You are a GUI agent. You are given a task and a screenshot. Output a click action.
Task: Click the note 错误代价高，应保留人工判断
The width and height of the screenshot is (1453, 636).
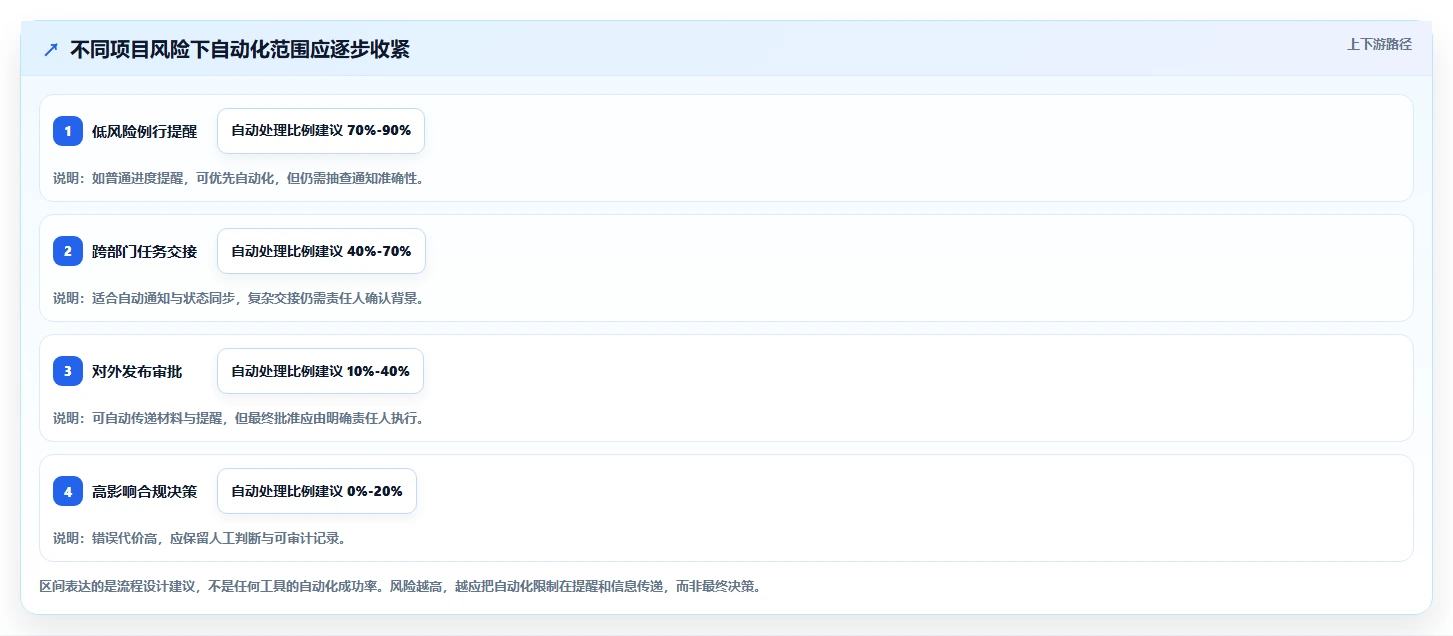[x=199, y=538]
